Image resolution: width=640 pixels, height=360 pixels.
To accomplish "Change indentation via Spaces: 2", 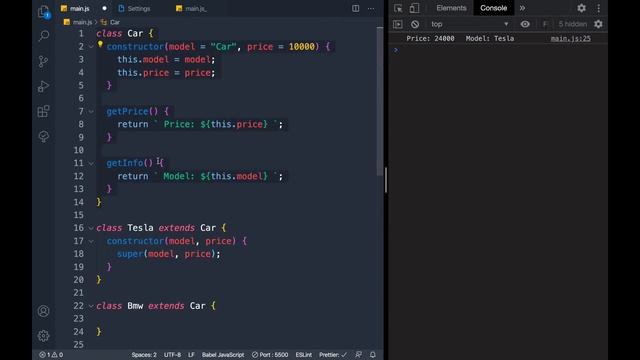I will click(144, 355).
